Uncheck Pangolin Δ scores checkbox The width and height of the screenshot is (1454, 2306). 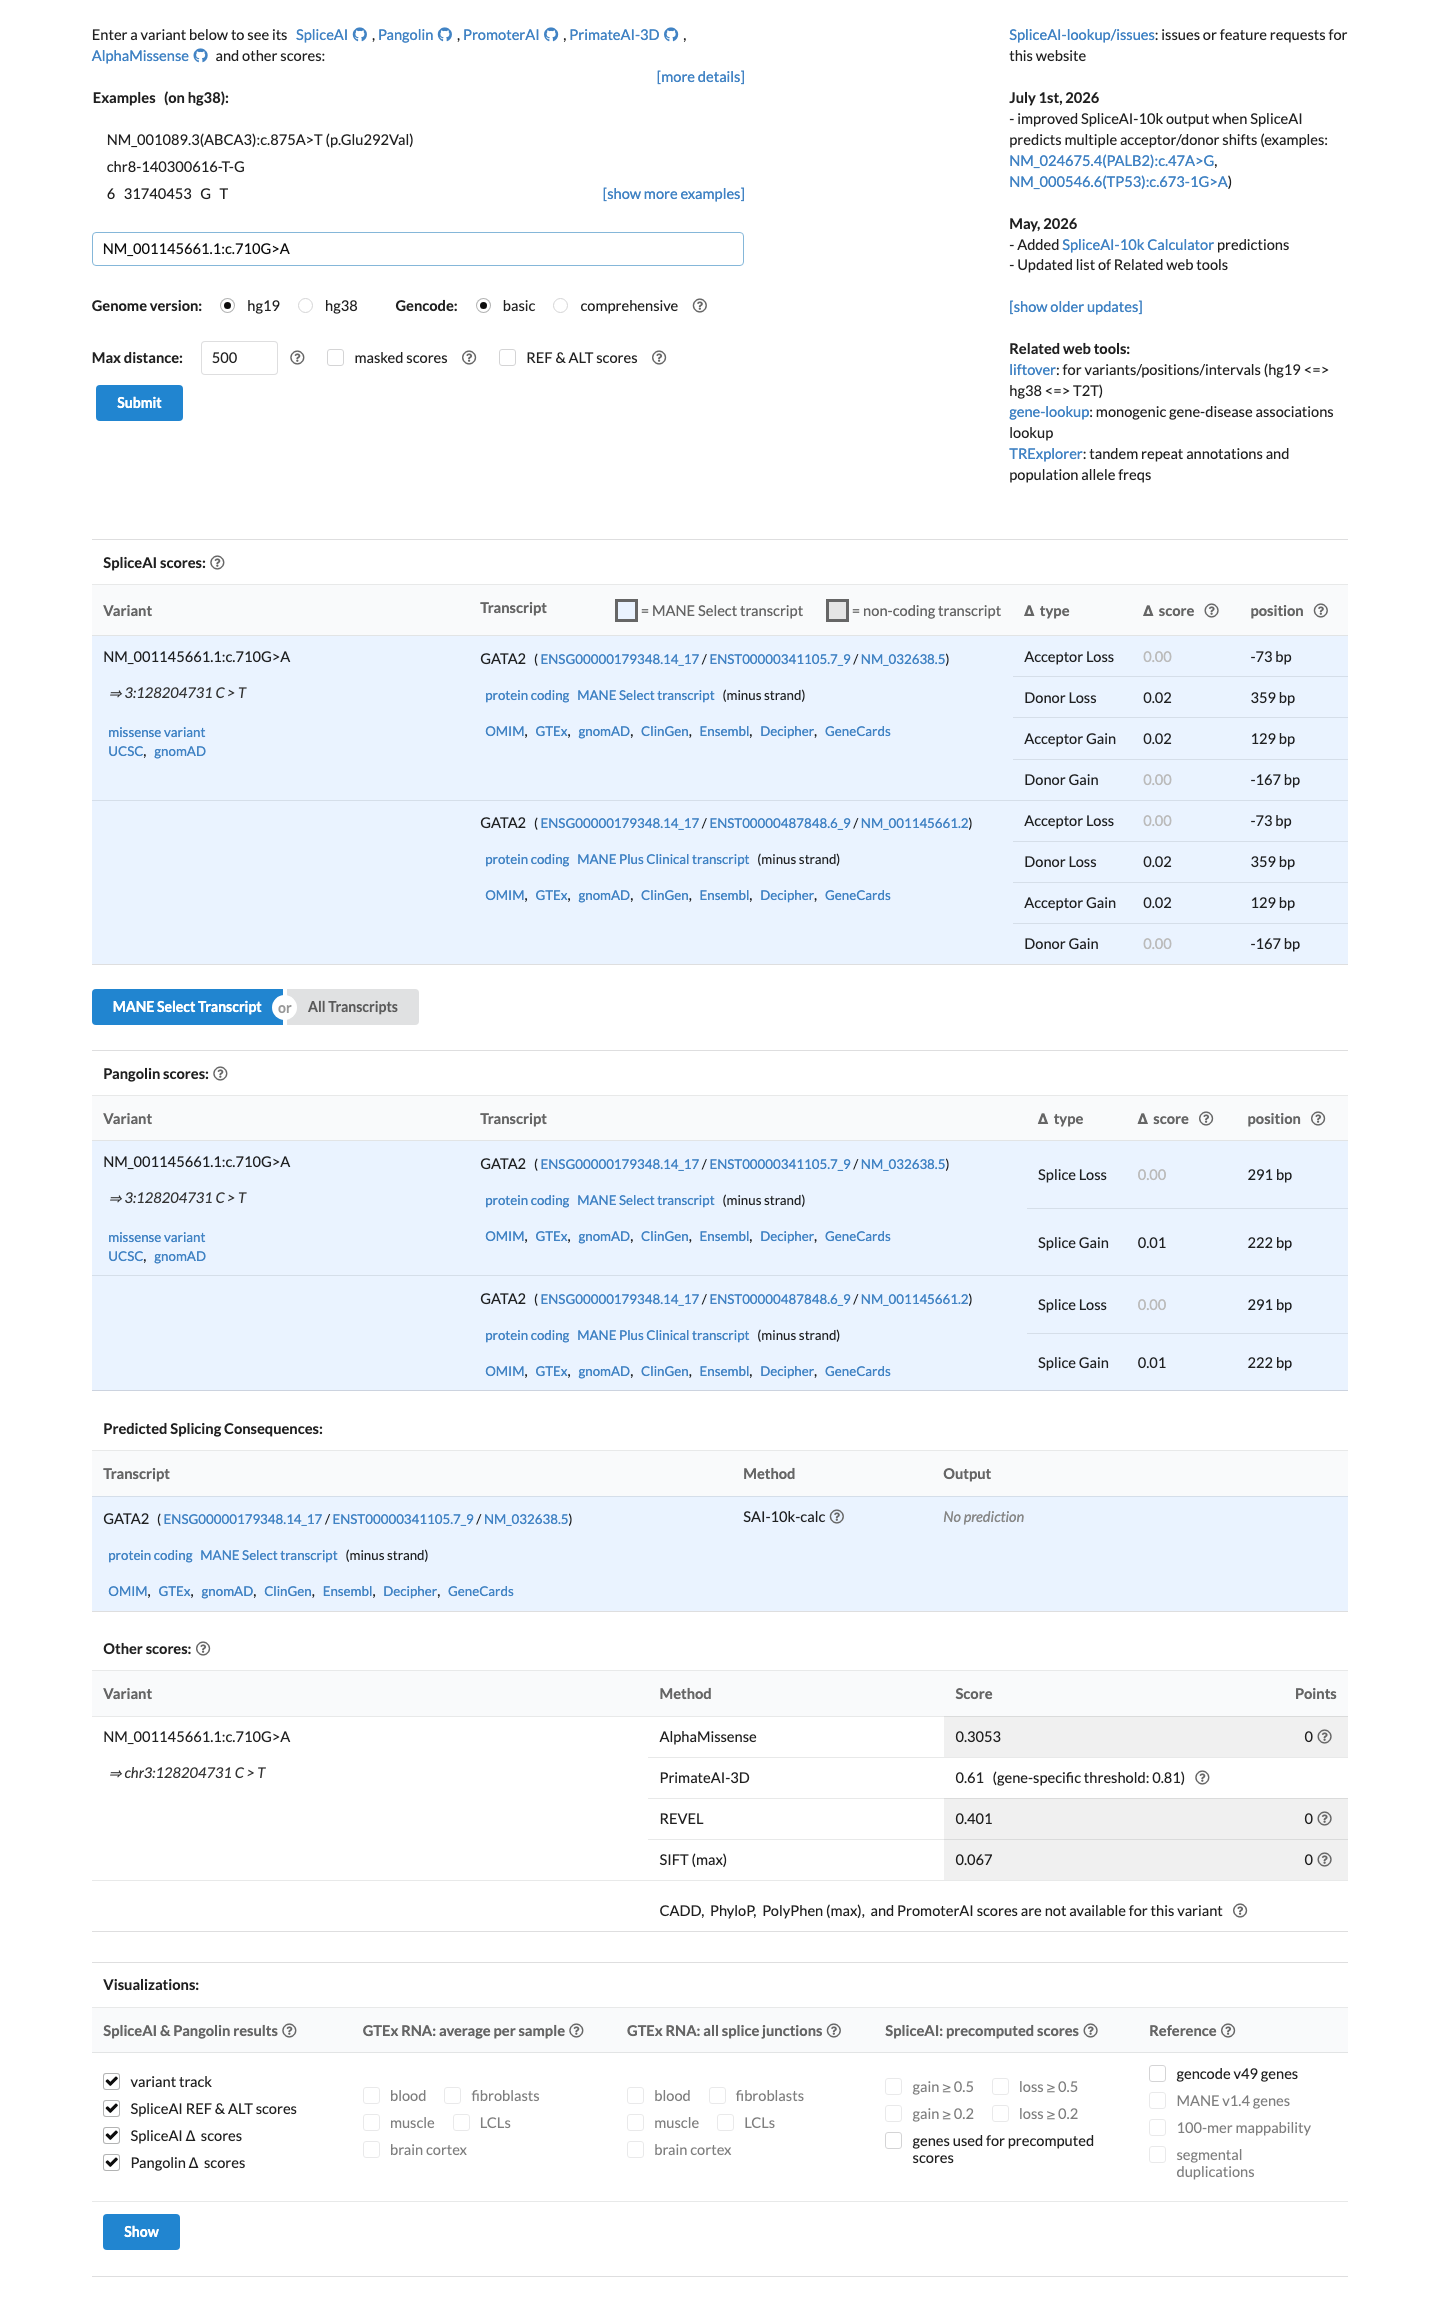pos(112,2163)
